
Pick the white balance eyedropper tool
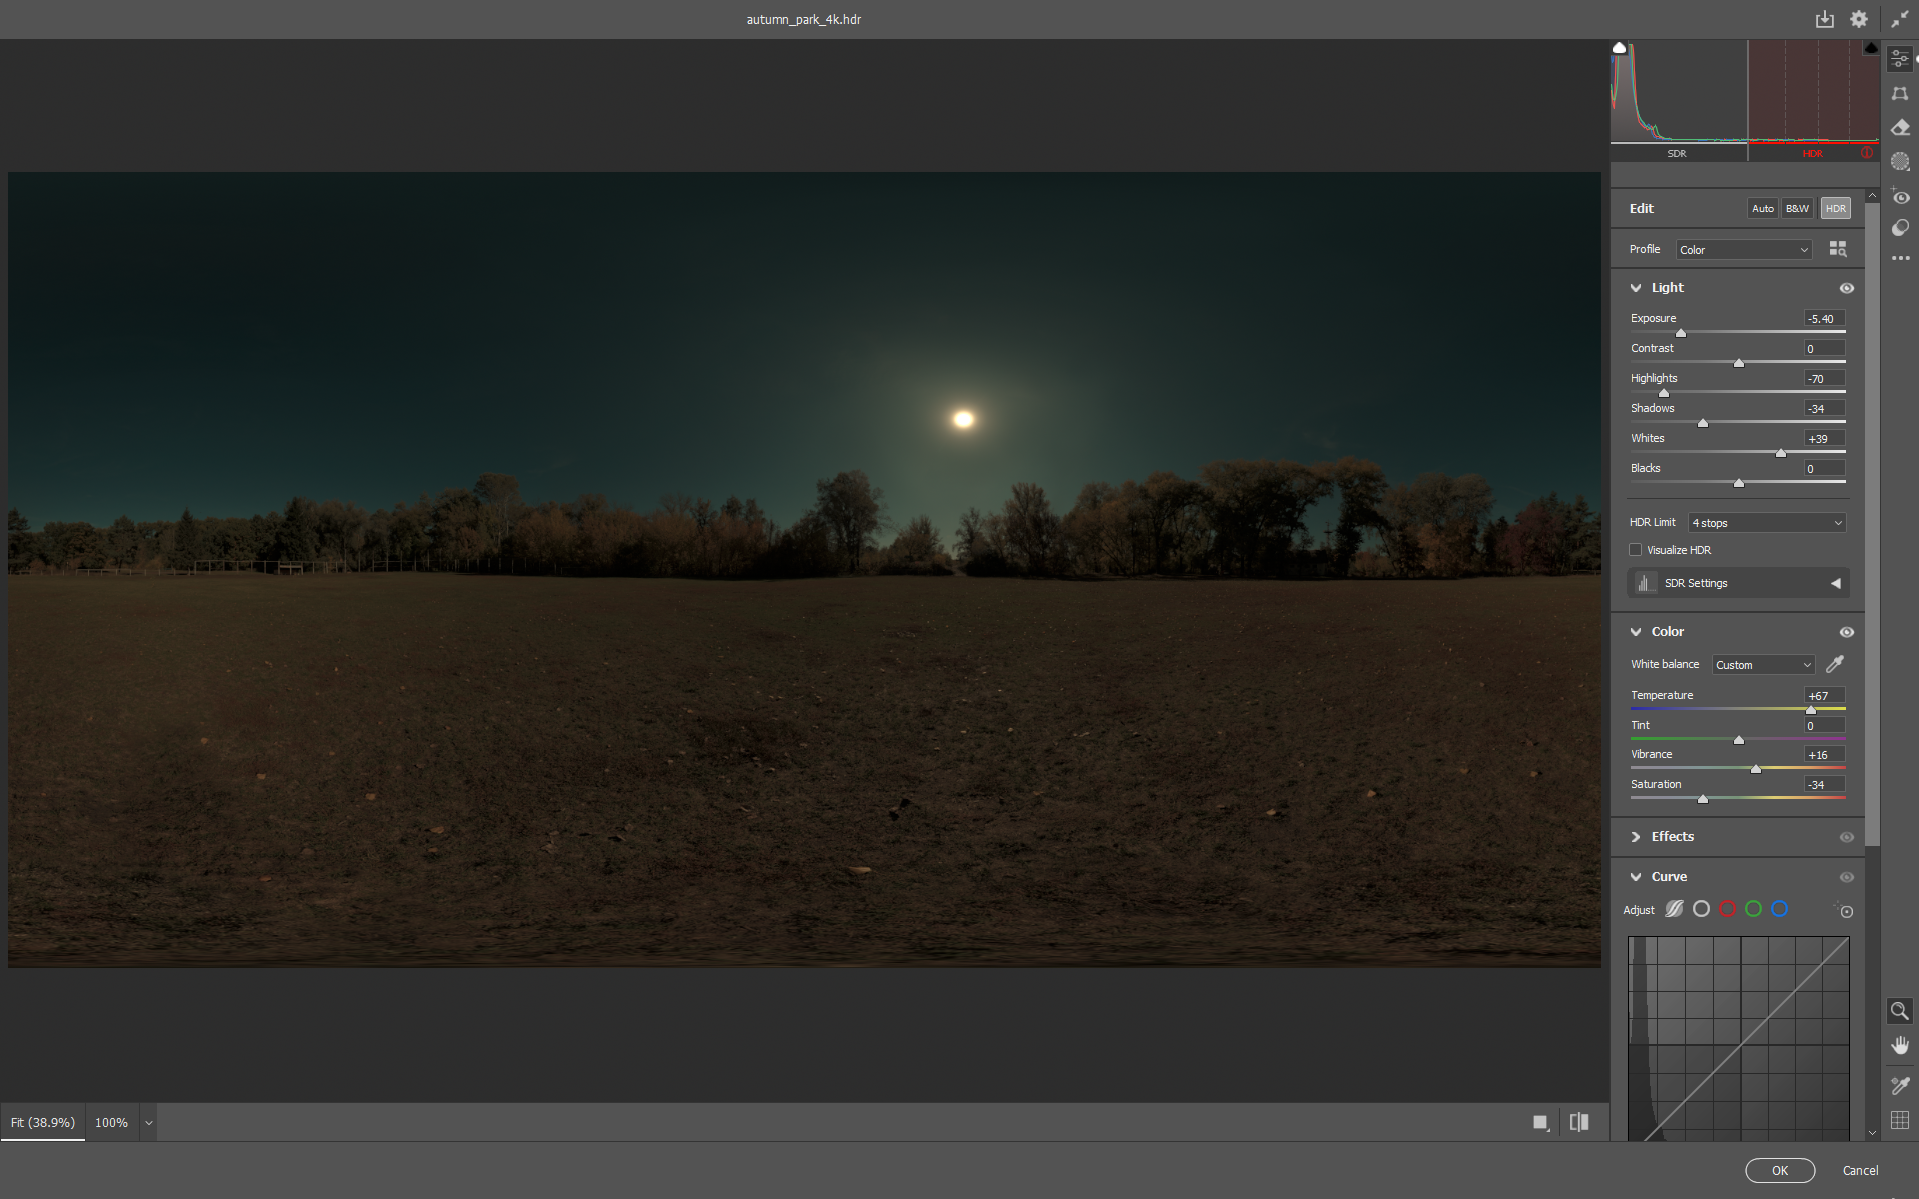point(1835,664)
